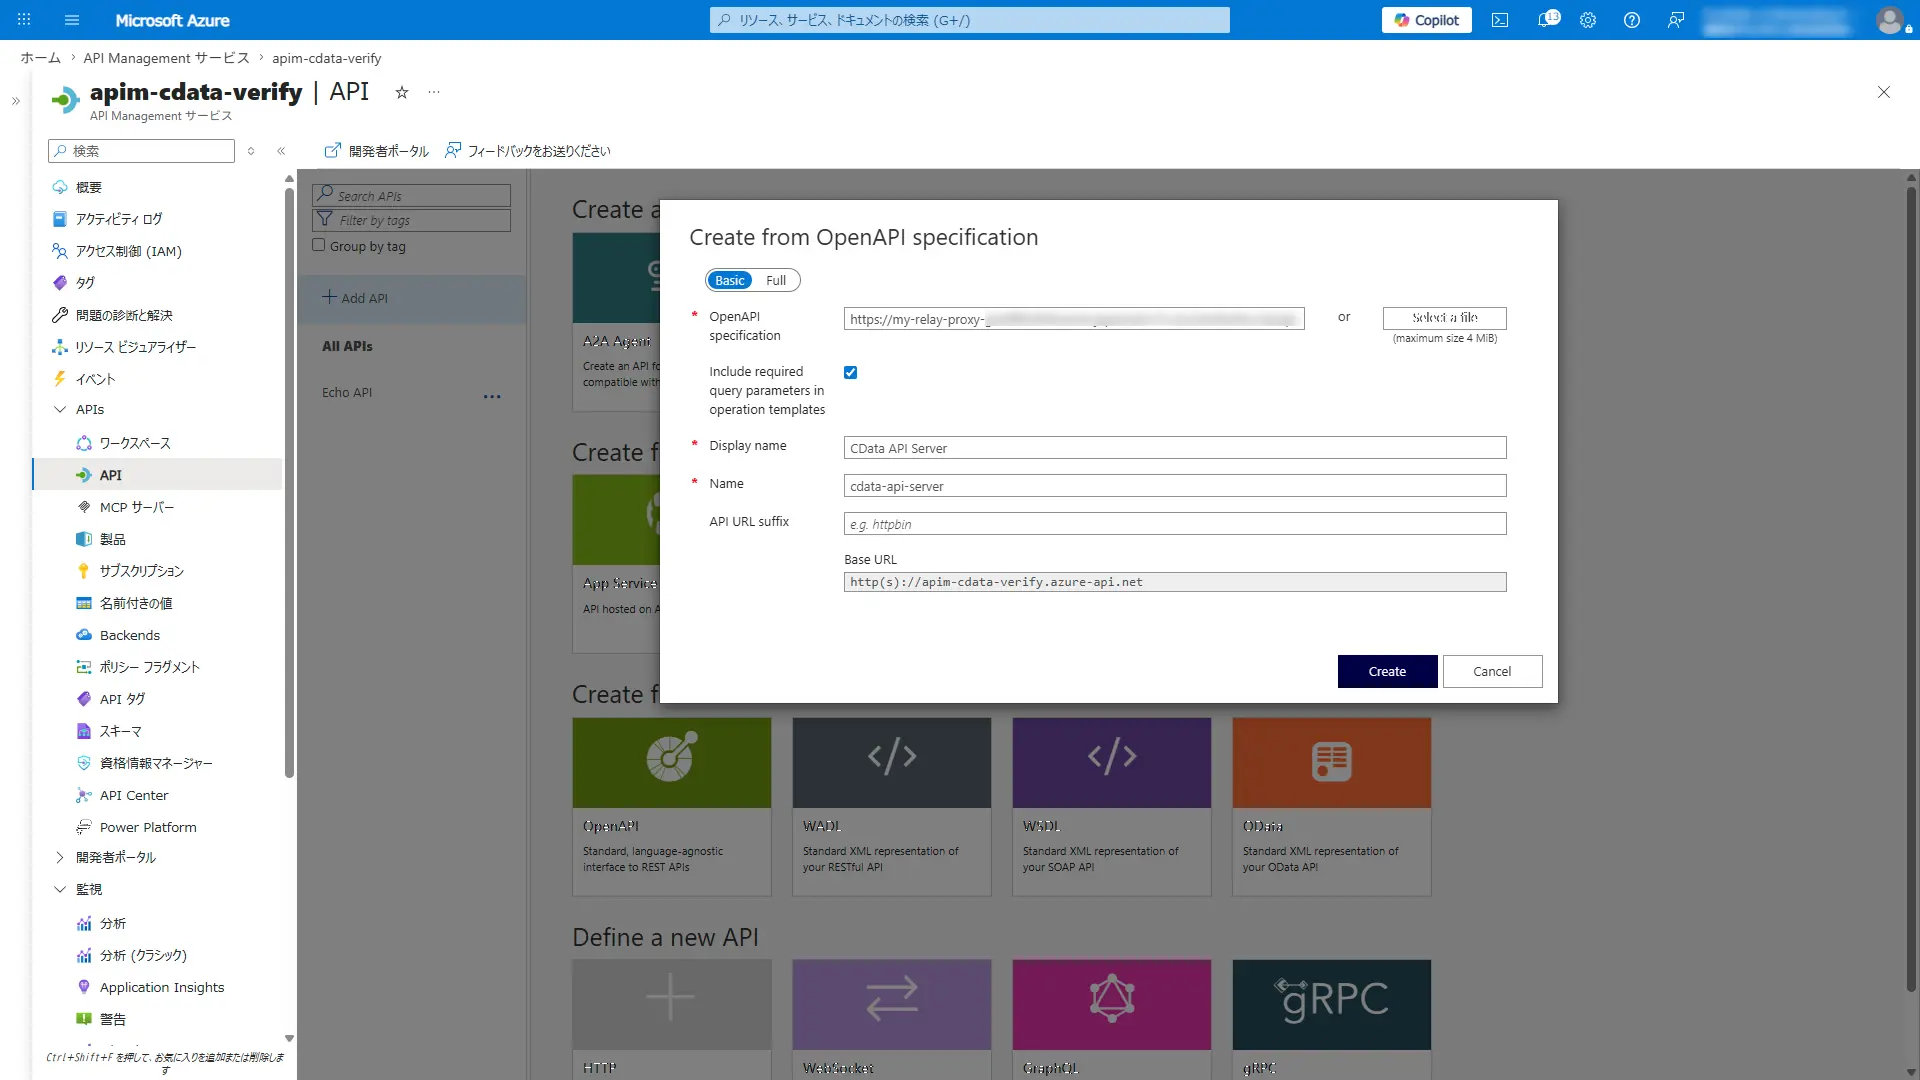Click the API URL suffix field
Image resolution: width=1920 pixels, height=1080 pixels.
point(1174,524)
